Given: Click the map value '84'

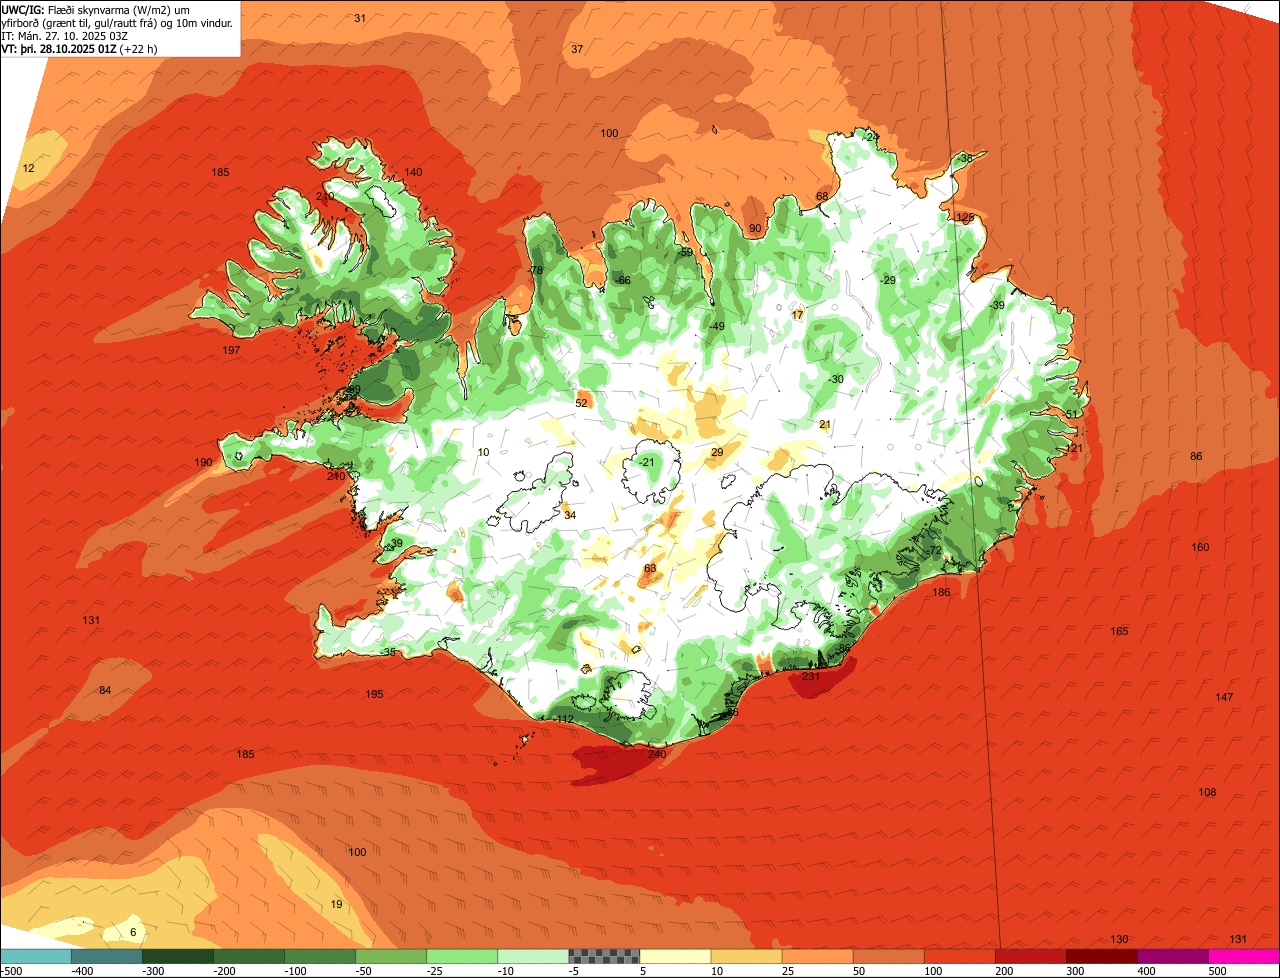Looking at the screenshot, I should tap(105, 691).
